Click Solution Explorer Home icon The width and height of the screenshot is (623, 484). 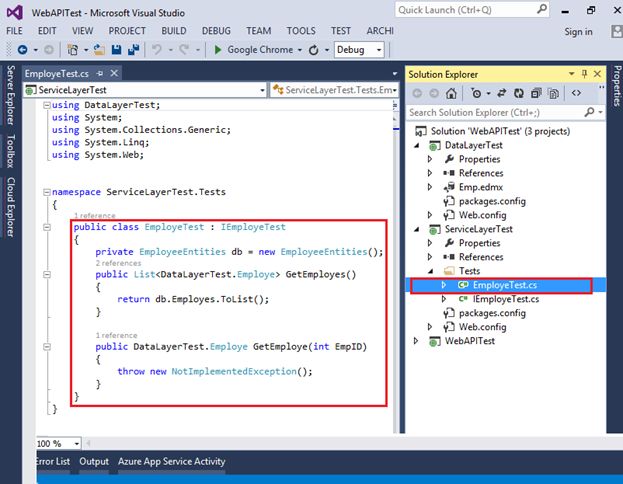click(x=451, y=93)
